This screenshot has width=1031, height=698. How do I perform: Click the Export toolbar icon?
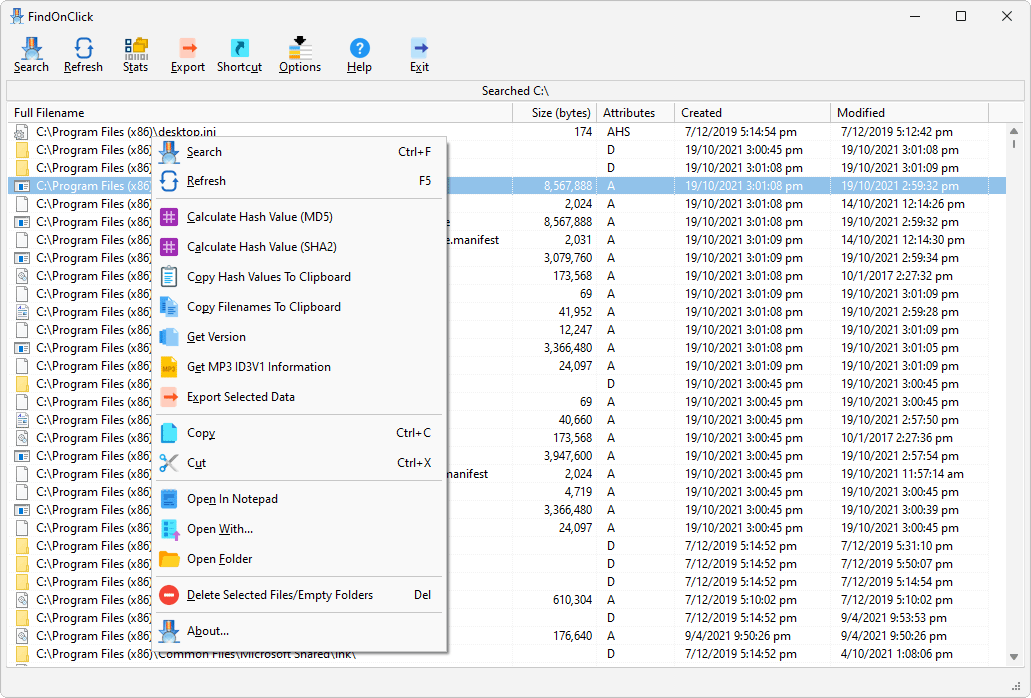coord(188,49)
